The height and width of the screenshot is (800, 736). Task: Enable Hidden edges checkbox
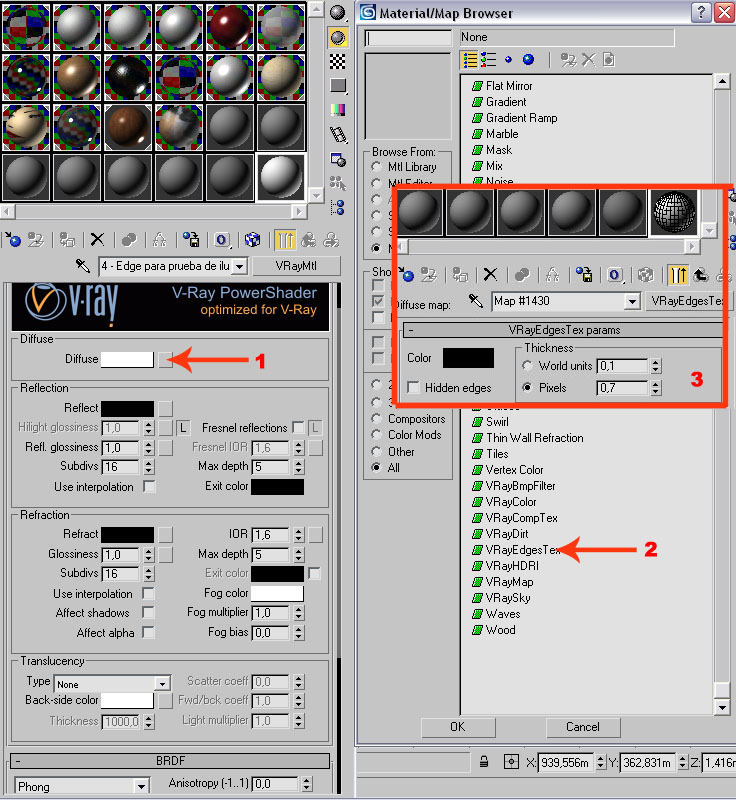414,387
